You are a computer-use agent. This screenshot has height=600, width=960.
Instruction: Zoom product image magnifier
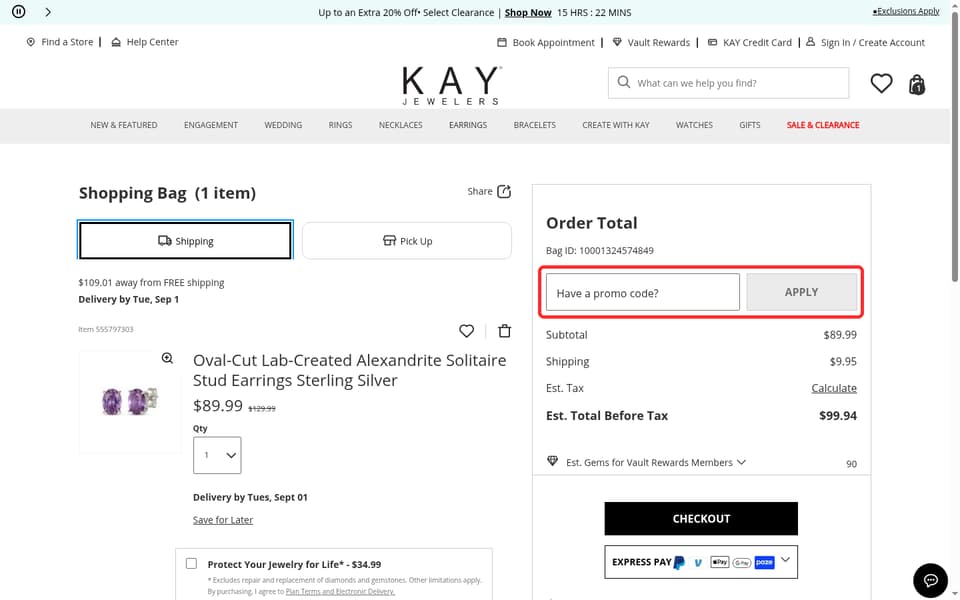coord(167,358)
